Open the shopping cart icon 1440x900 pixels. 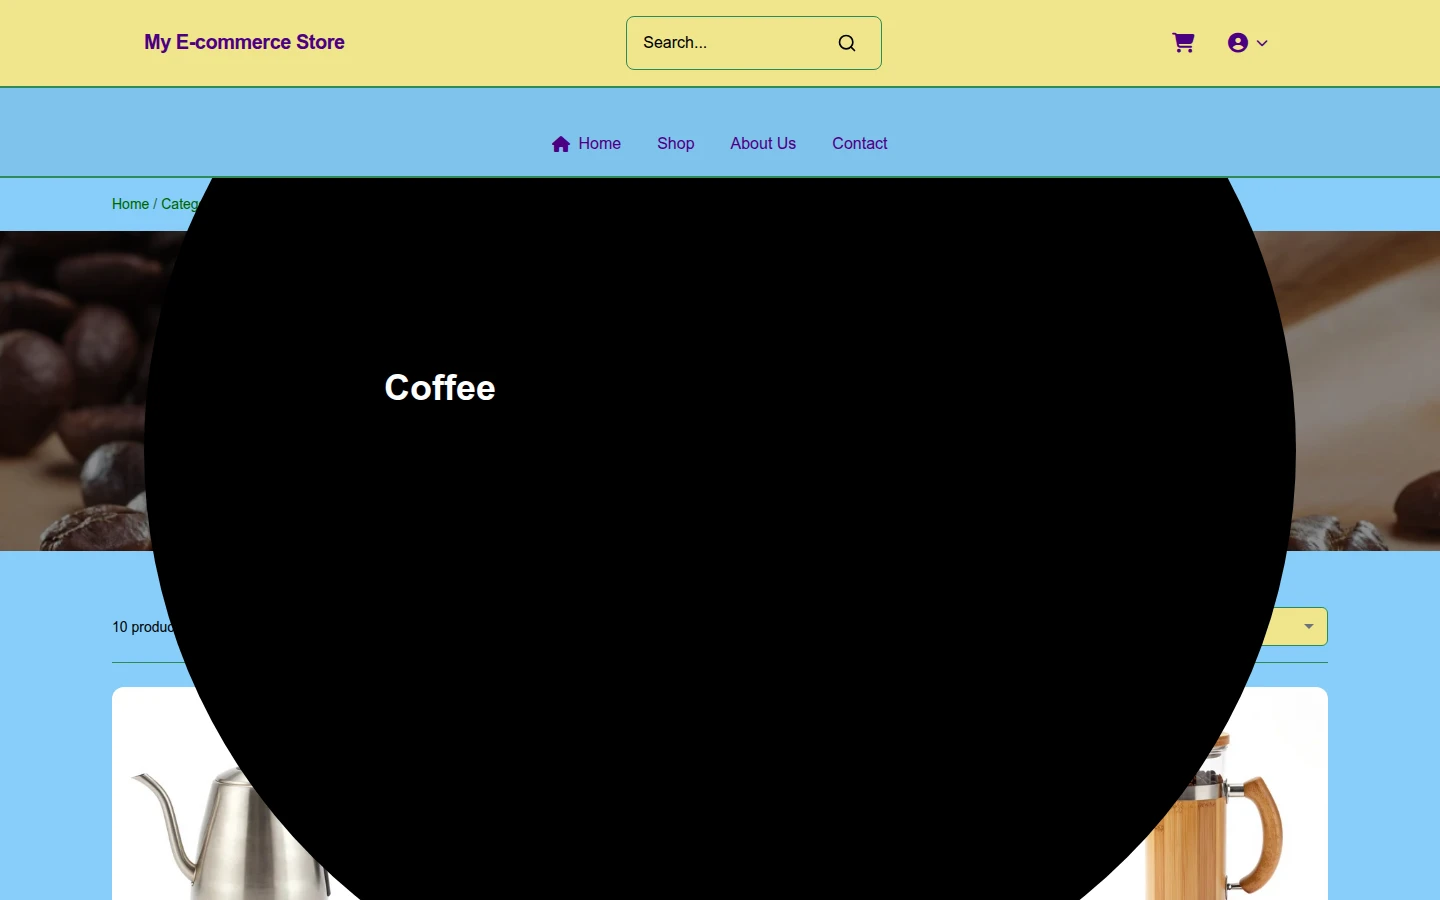1183,43
